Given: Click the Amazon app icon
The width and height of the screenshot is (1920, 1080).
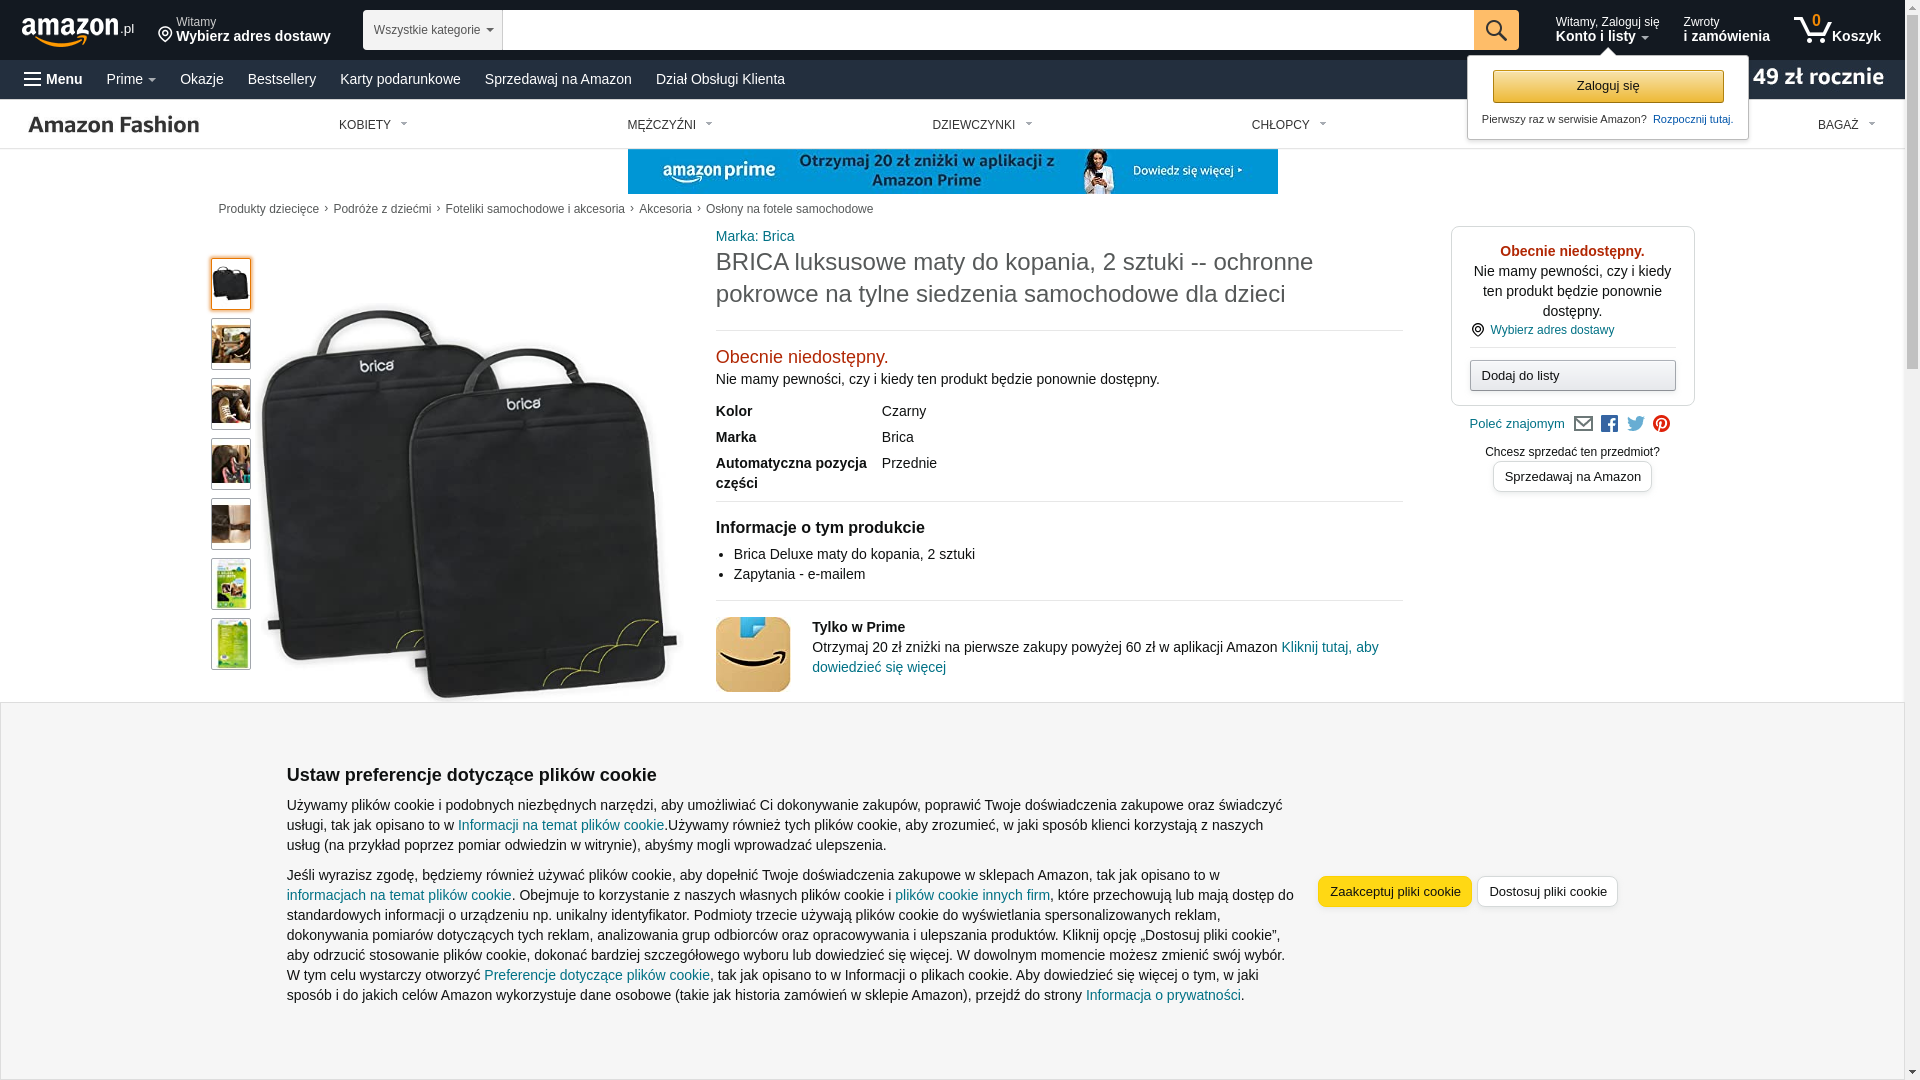Looking at the screenshot, I should coord(753,654).
